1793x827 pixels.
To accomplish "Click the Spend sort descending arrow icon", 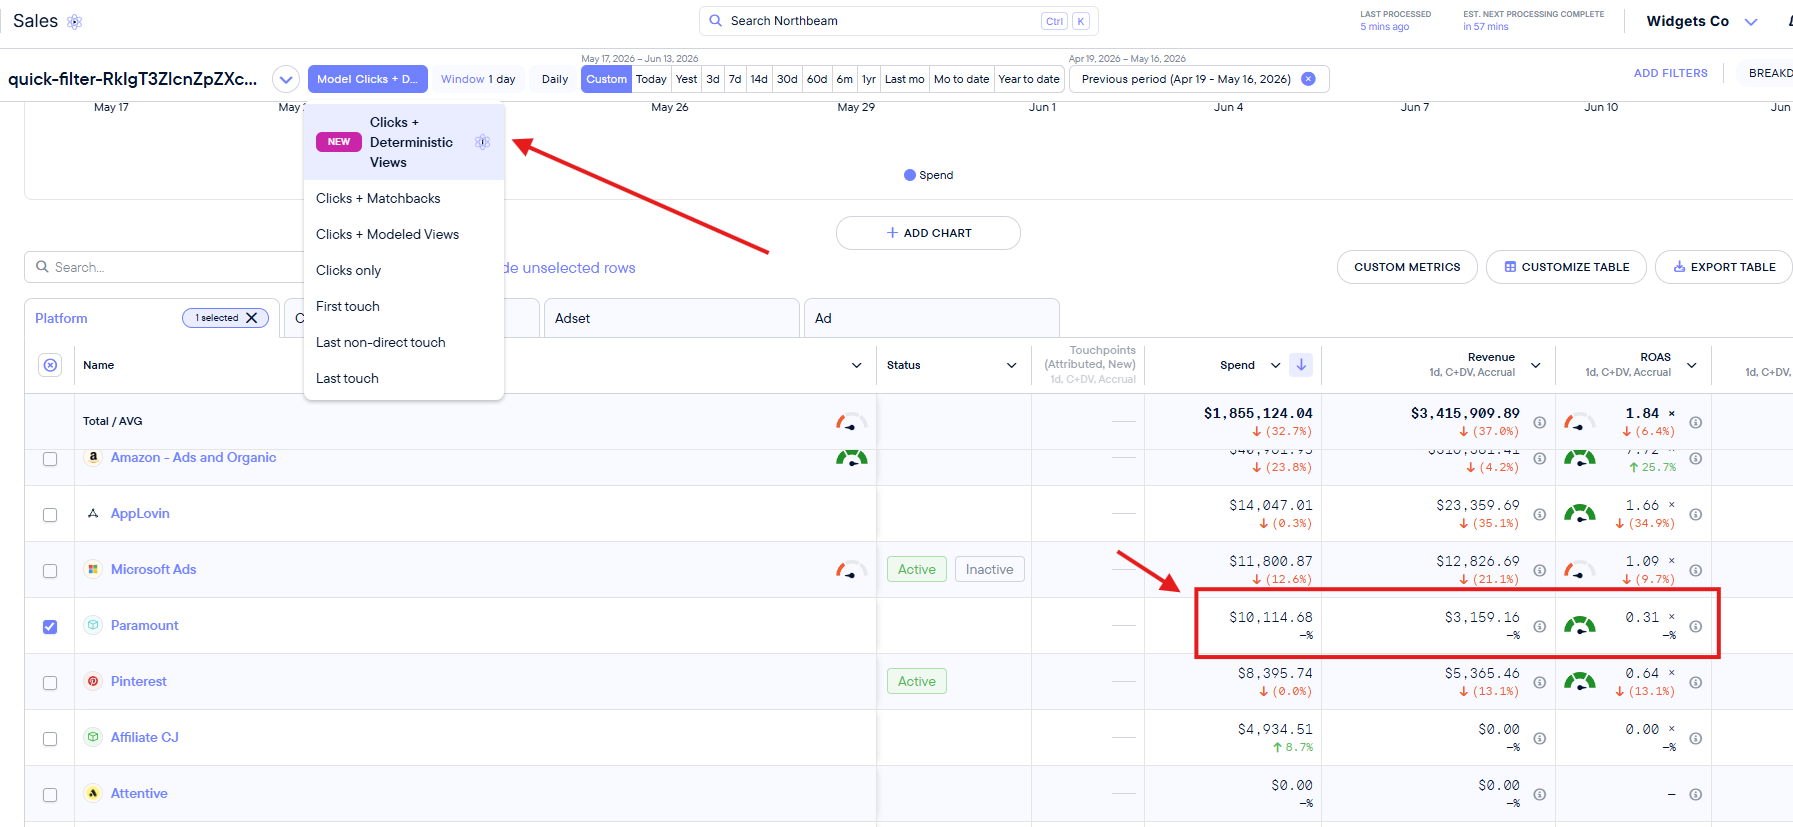I will (1301, 365).
